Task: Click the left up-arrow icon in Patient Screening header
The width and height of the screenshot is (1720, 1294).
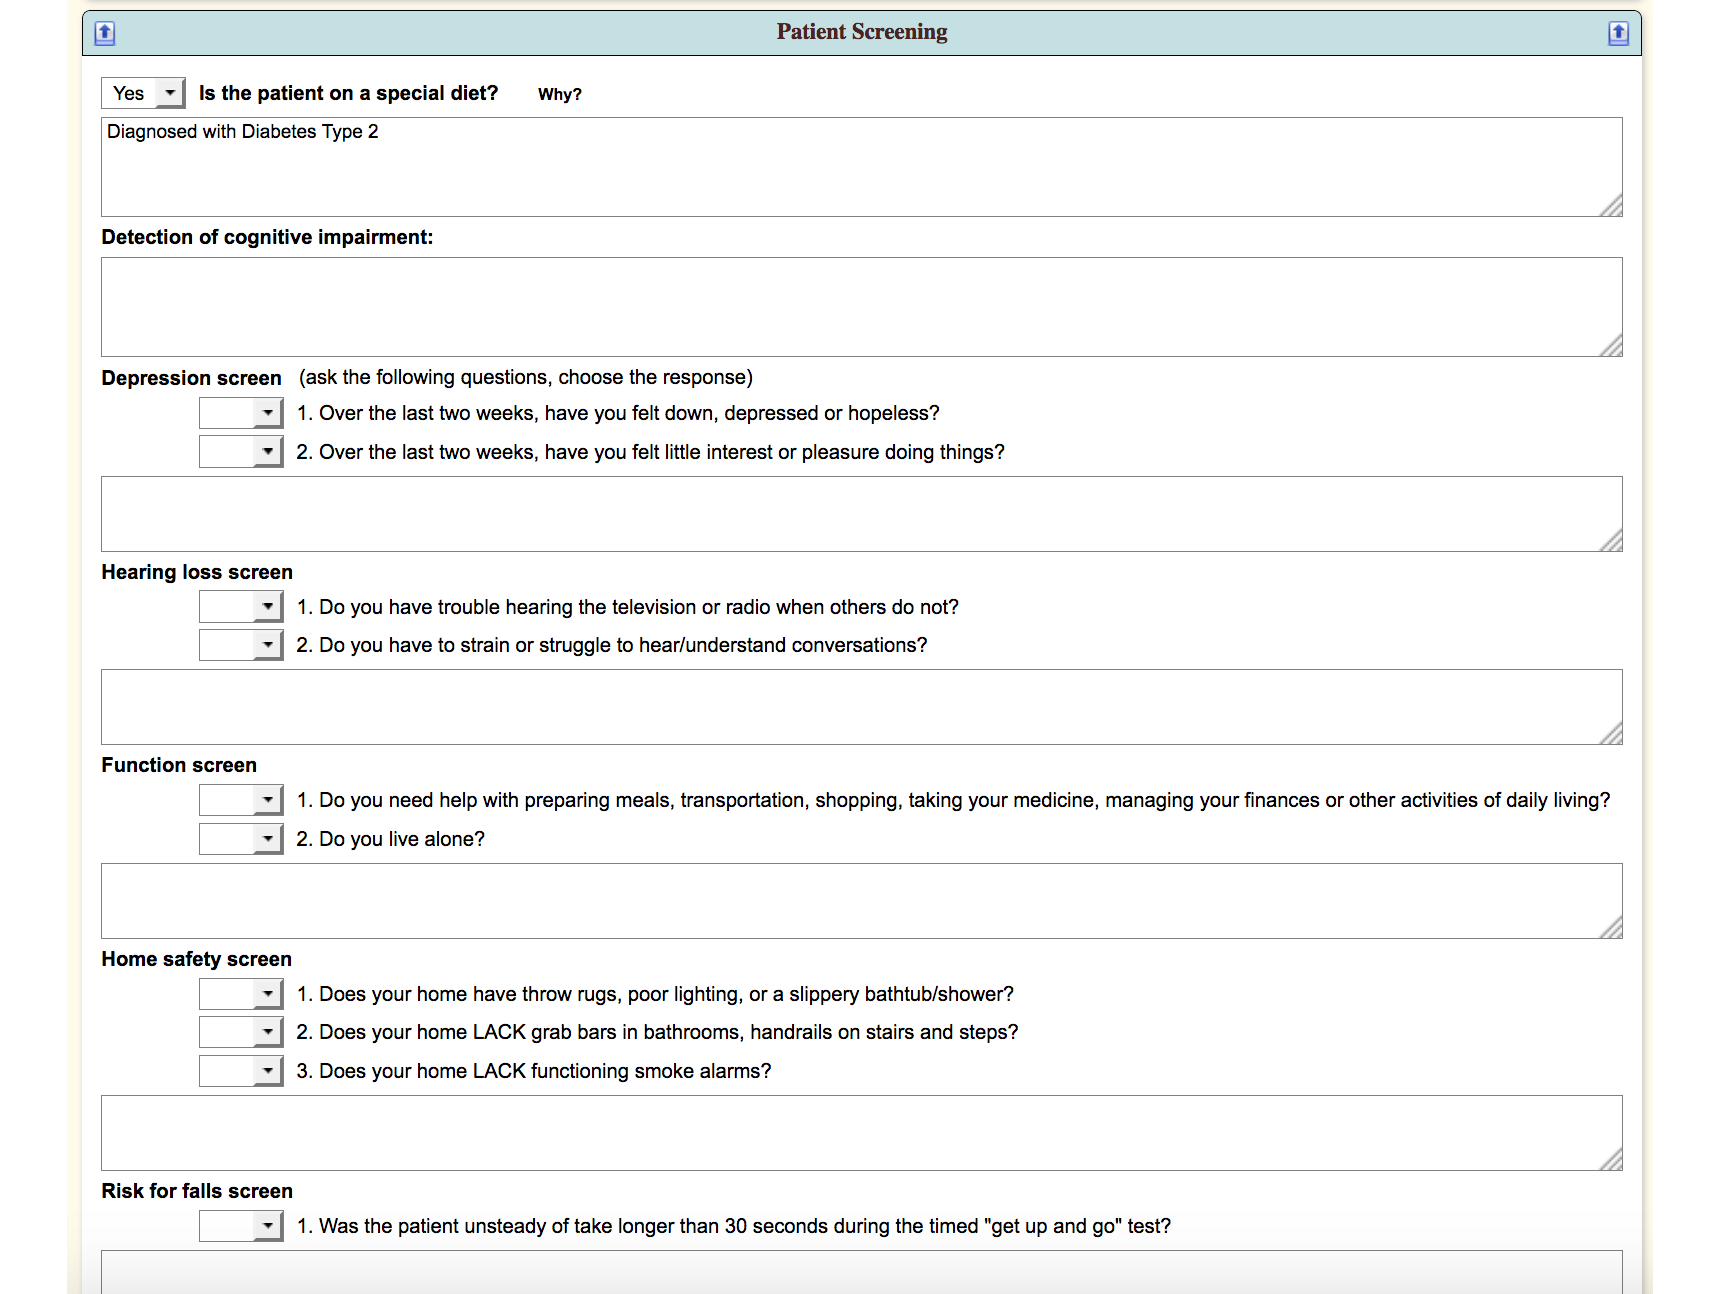Action: pyautogui.click(x=105, y=33)
